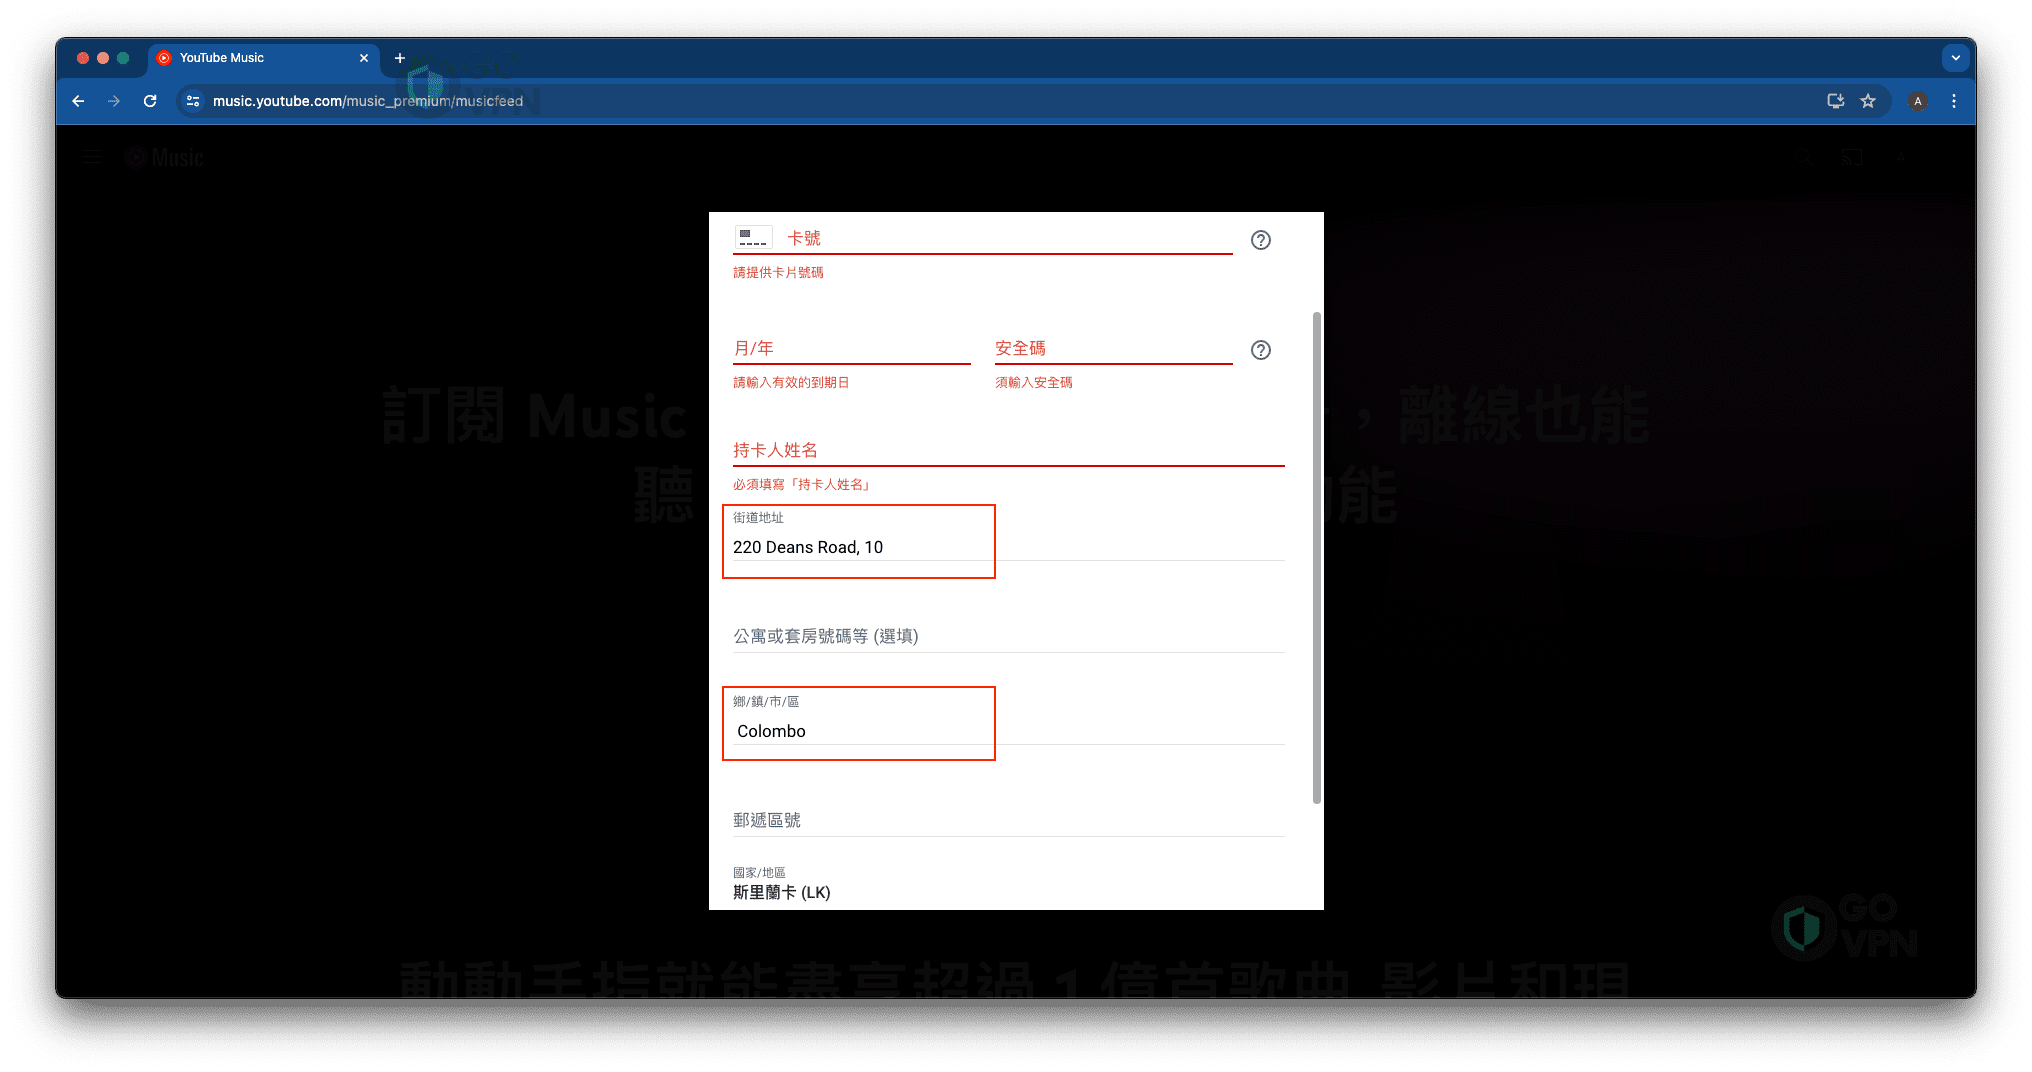The width and height of the screenshot is (2032, 1072).
Task: Click the dimmed cast icon in header
Action: (x=1852, y=157)
